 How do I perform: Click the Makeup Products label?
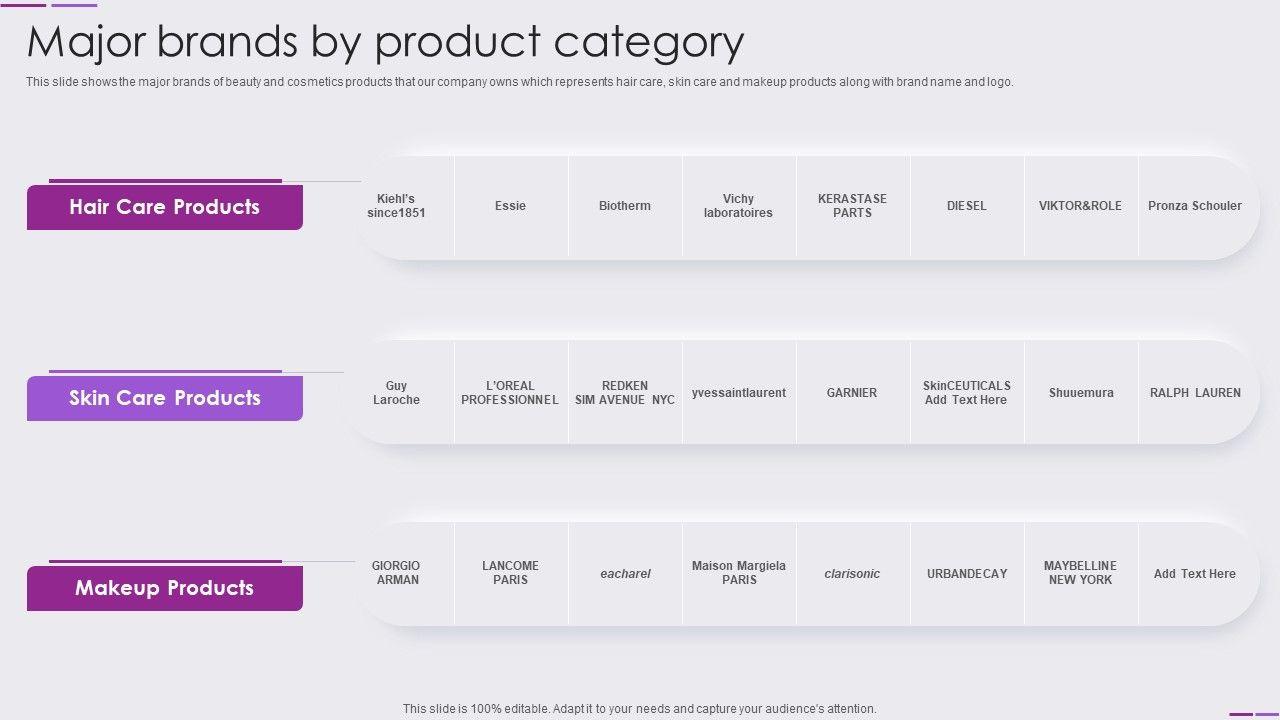[164, 588]
